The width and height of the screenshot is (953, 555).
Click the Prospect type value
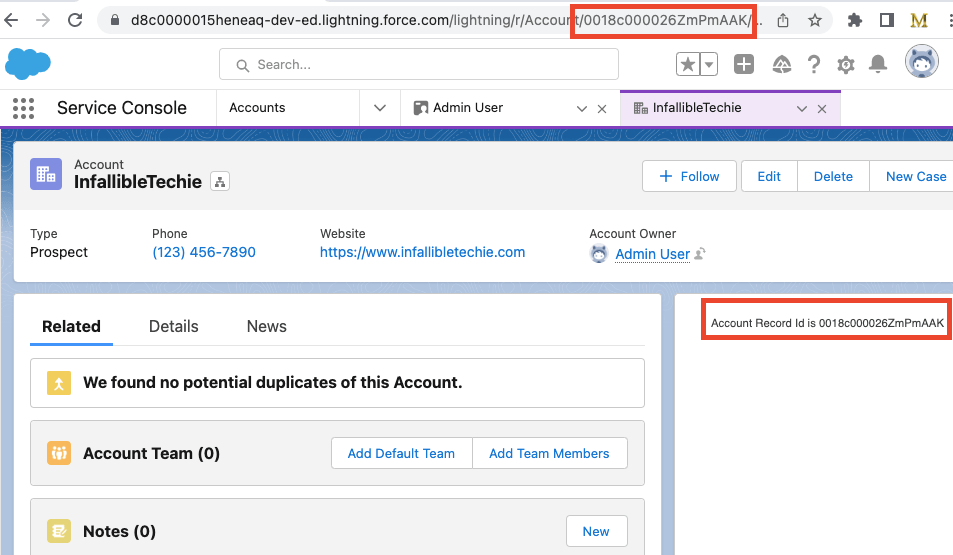(x=59, y=252)
